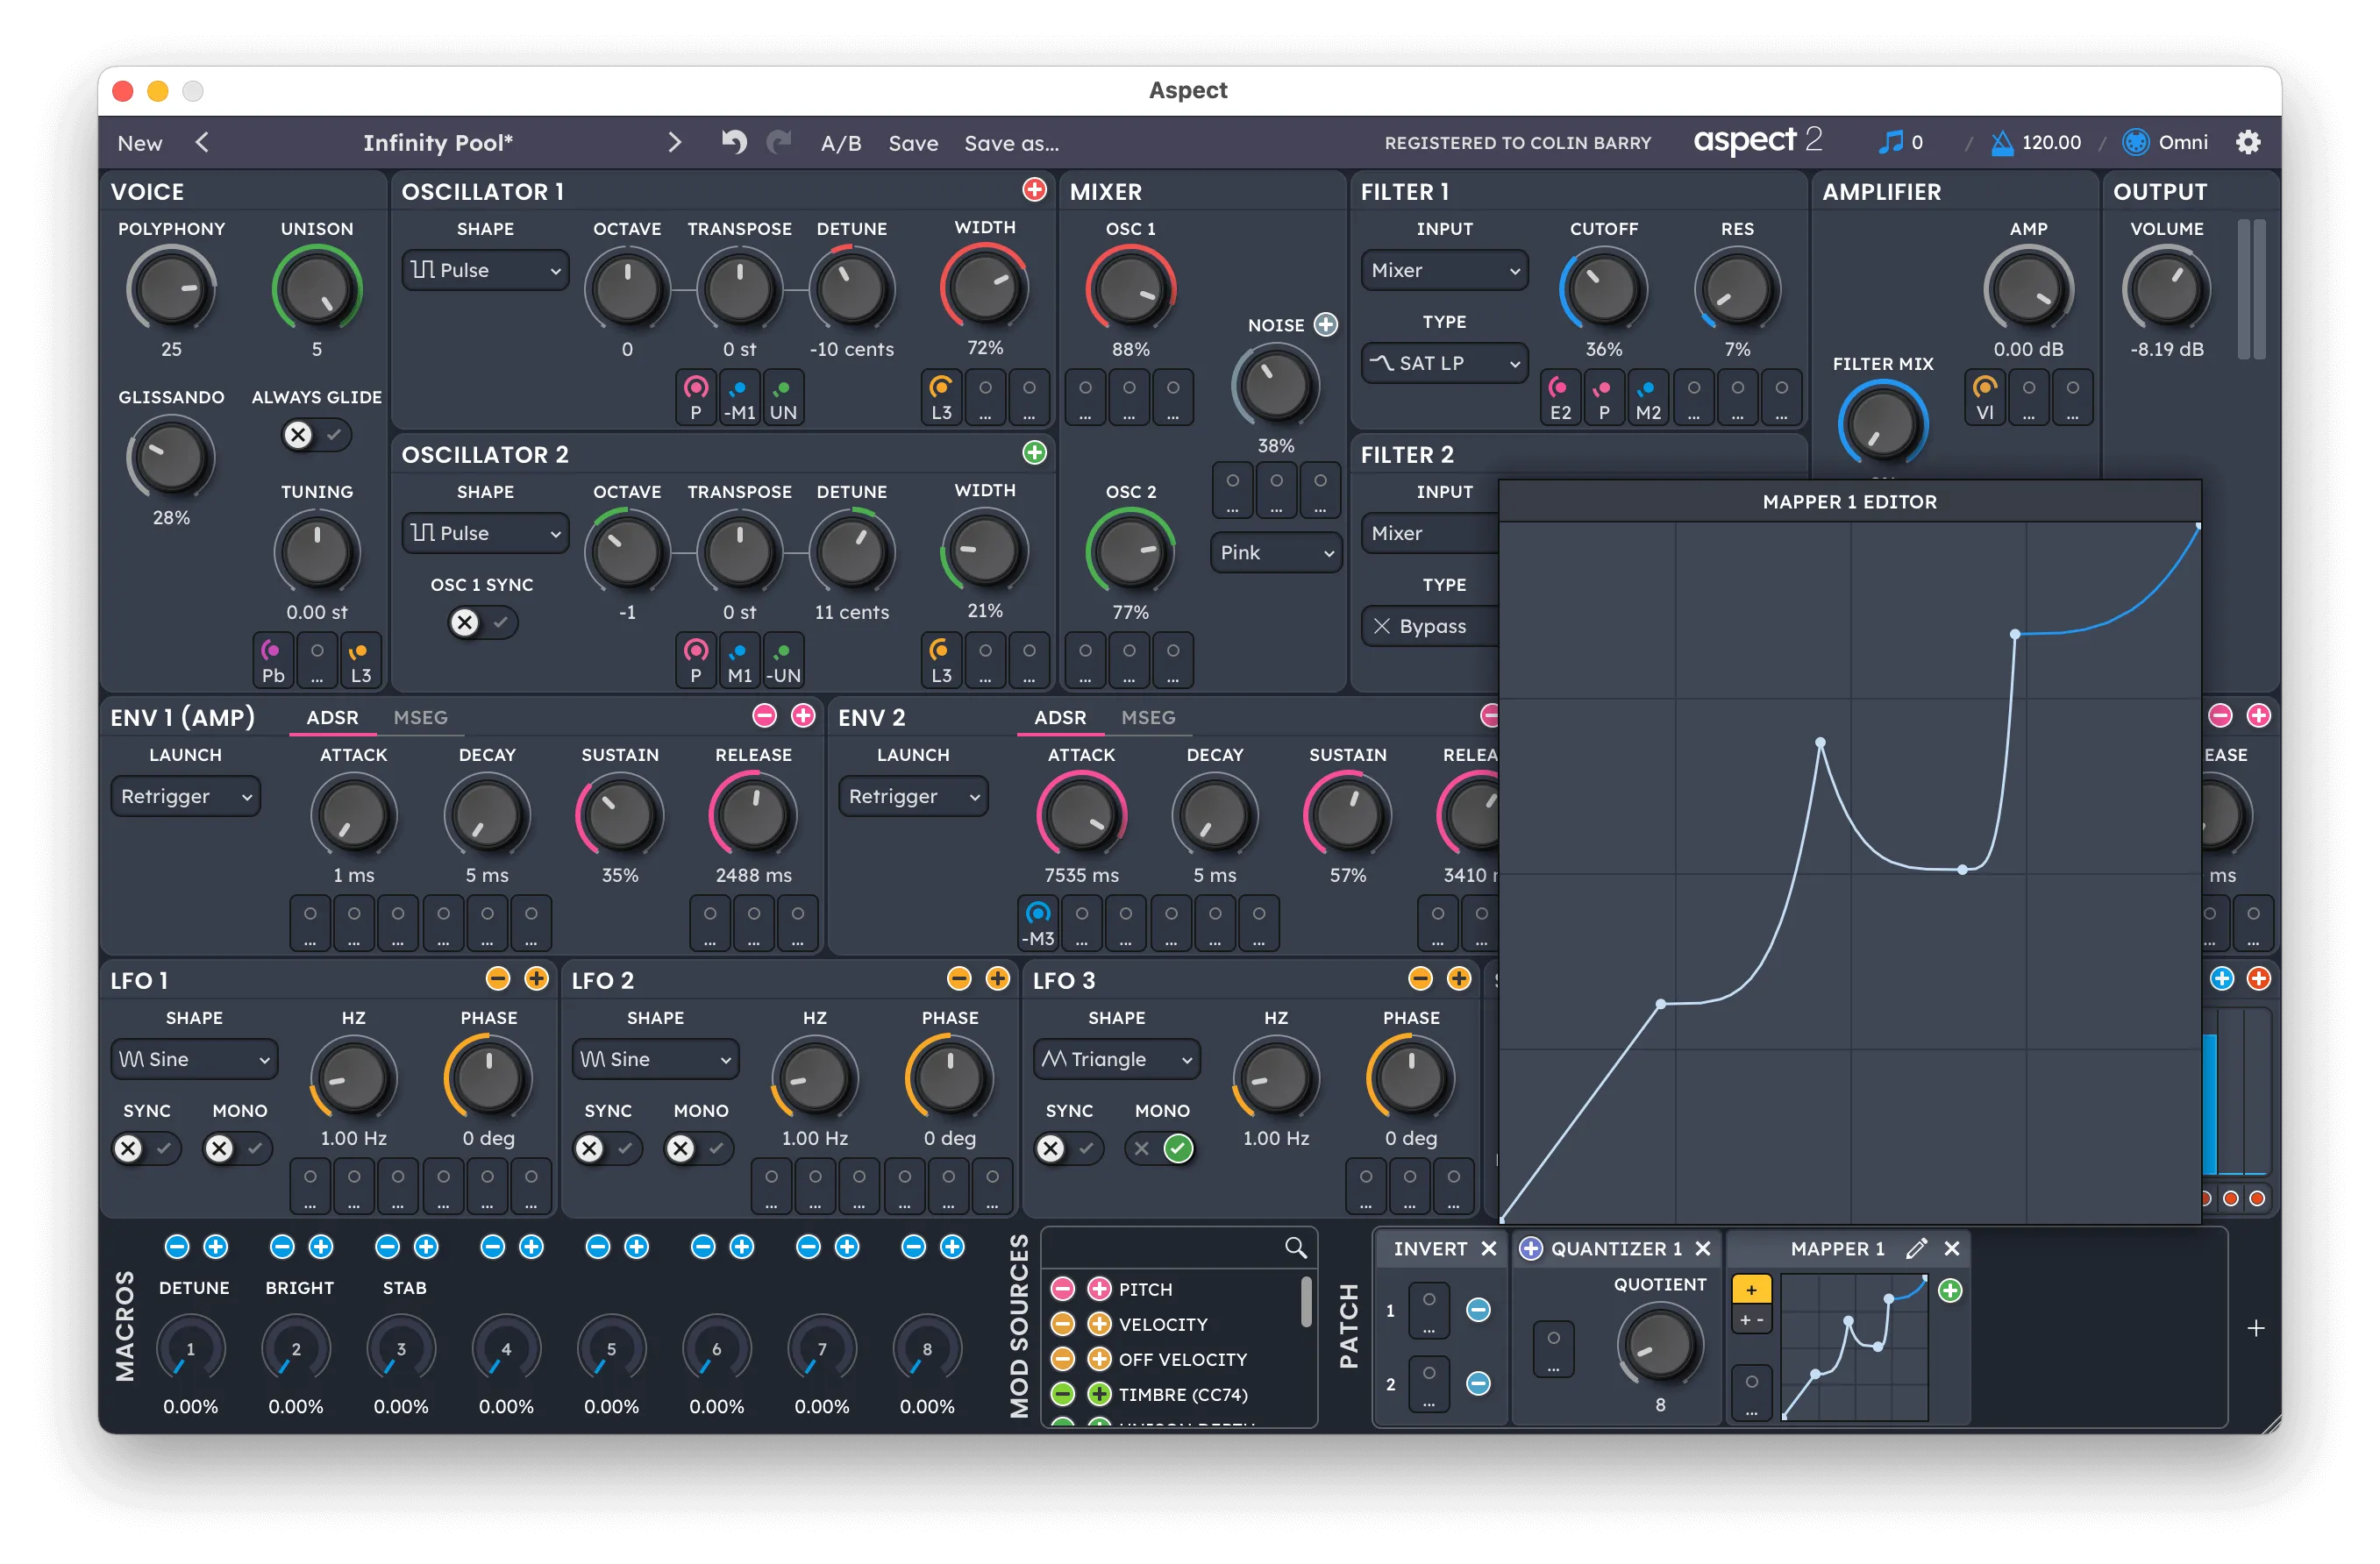This screenshot has width=2380, height=1564.
Task: Click the green plus output on Mapper 1
Action: pos(1950,1290)
